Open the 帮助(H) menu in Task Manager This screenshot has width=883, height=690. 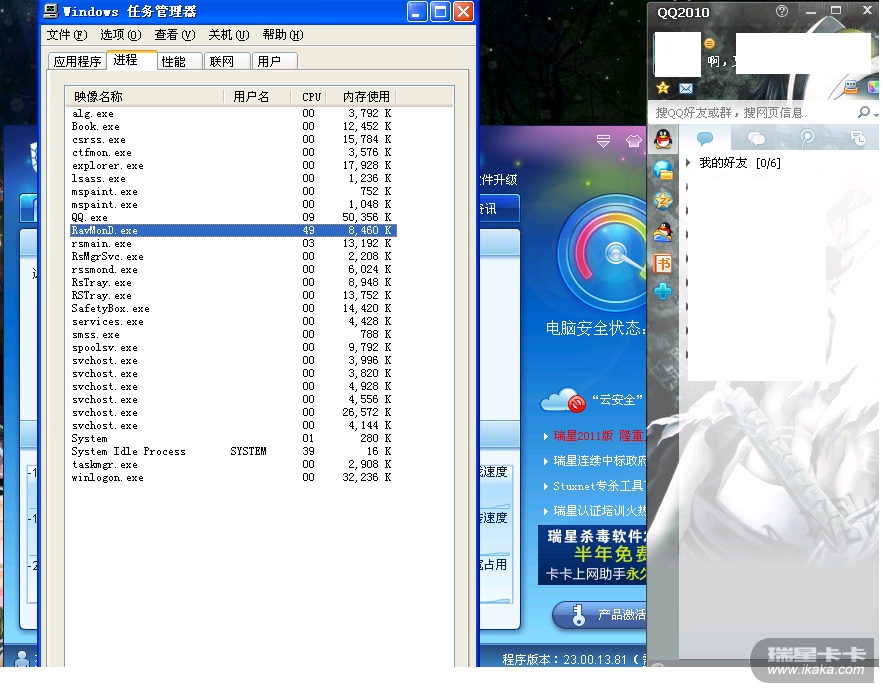(283, 35)
